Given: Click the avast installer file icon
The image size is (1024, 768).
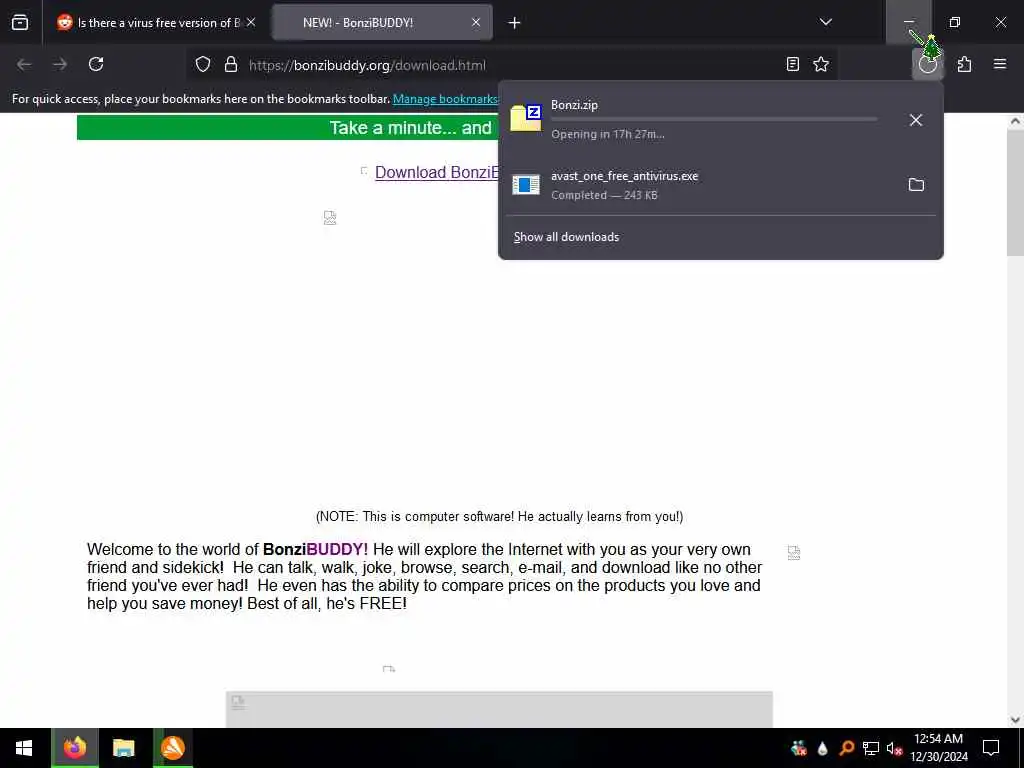Looking at the screenshot, I should [526, 185].
